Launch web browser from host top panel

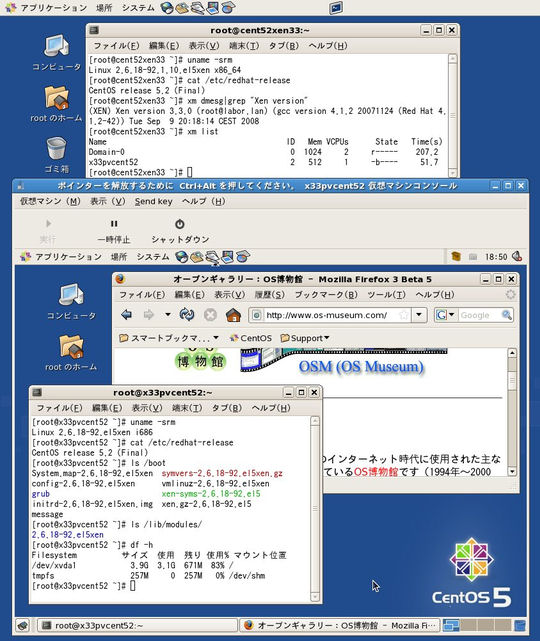pyautogui.click(x=167, y=7)
